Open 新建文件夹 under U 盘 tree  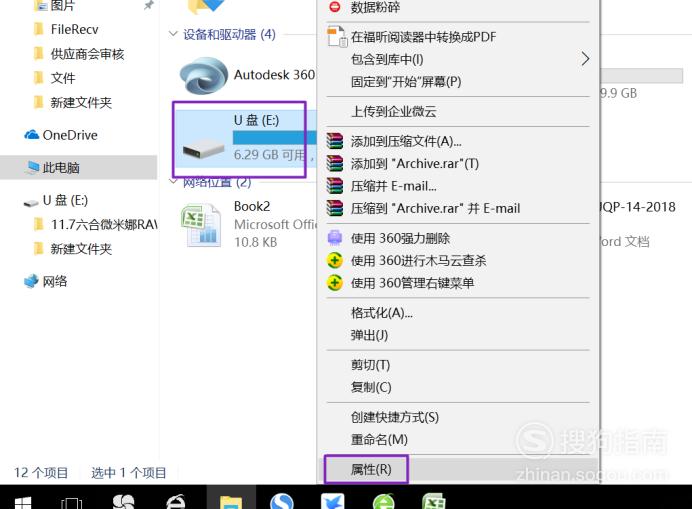tap(81, 249)
